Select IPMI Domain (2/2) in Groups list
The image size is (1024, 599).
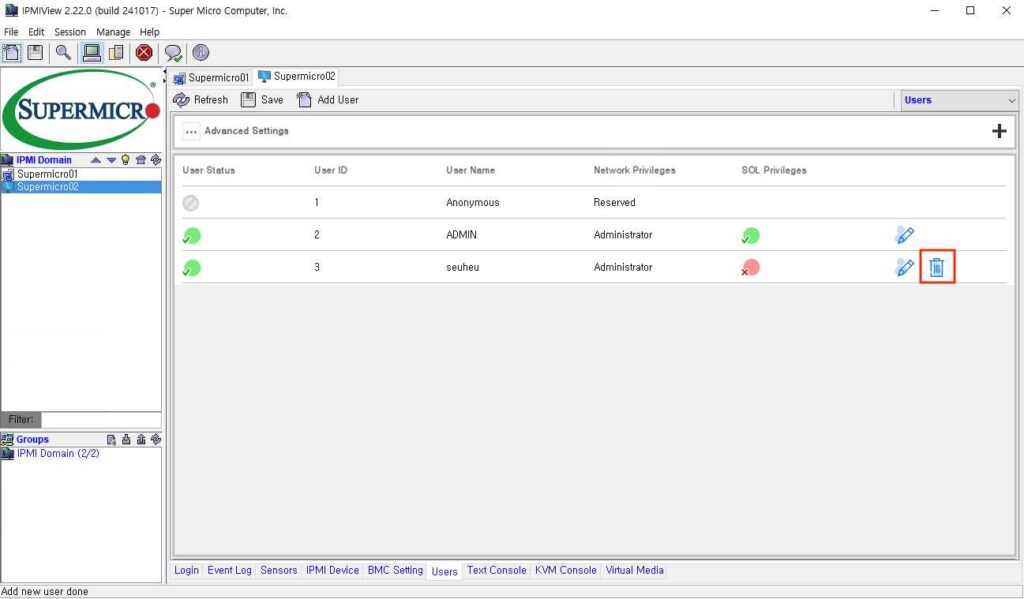pos(58,453)
